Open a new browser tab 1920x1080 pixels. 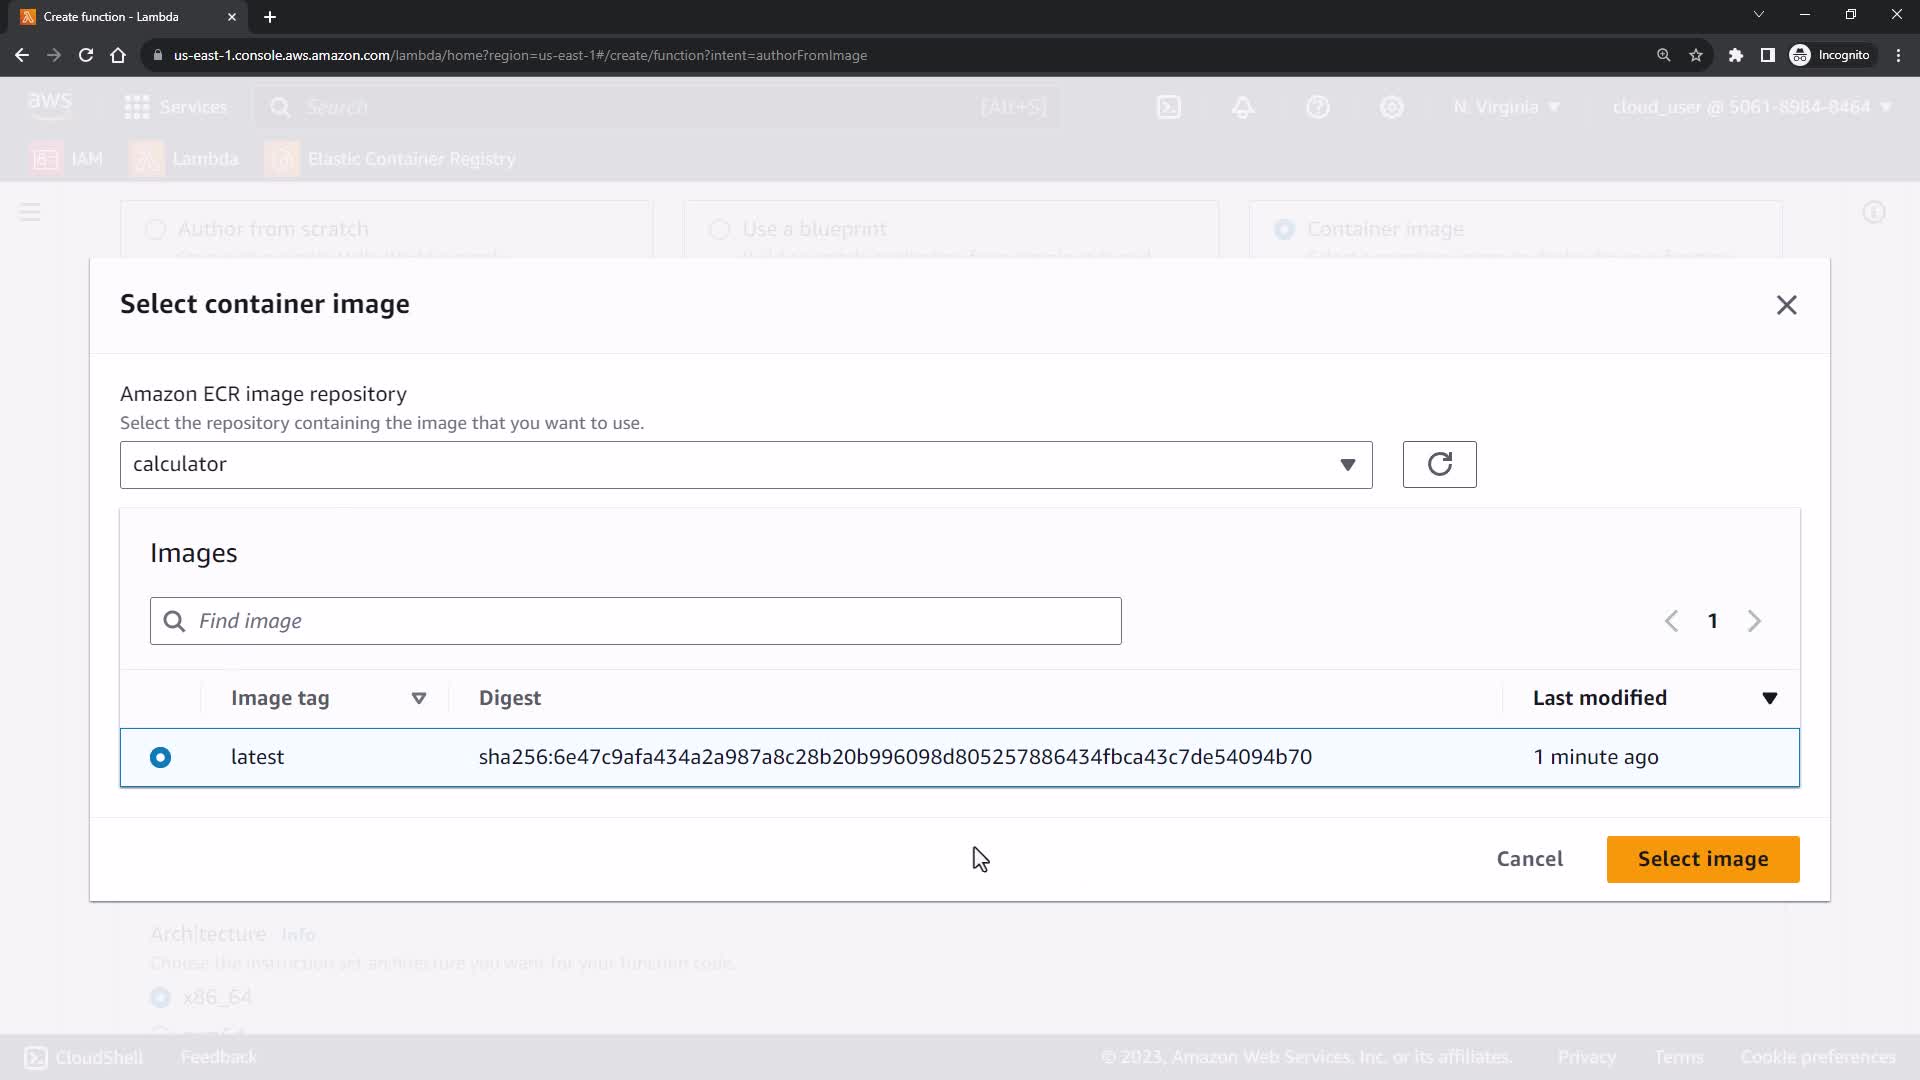pyautogui.click(x=270, y=17)
